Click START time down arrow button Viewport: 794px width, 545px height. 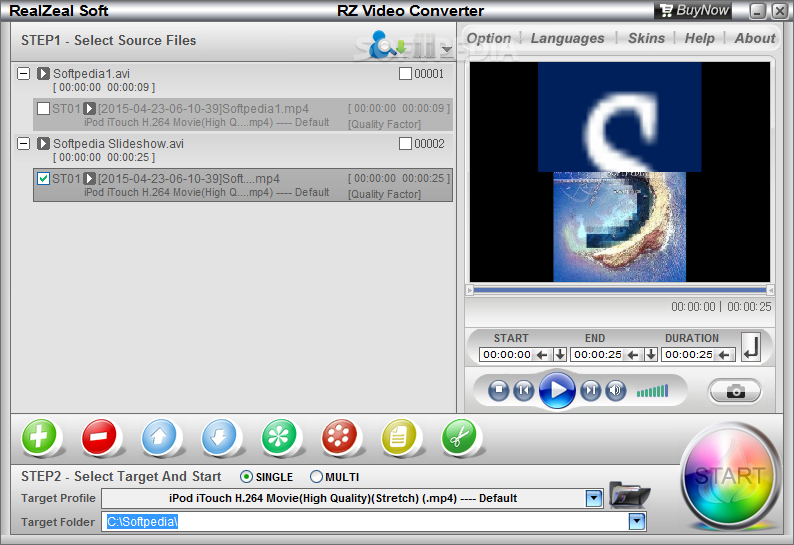[560, 355]
